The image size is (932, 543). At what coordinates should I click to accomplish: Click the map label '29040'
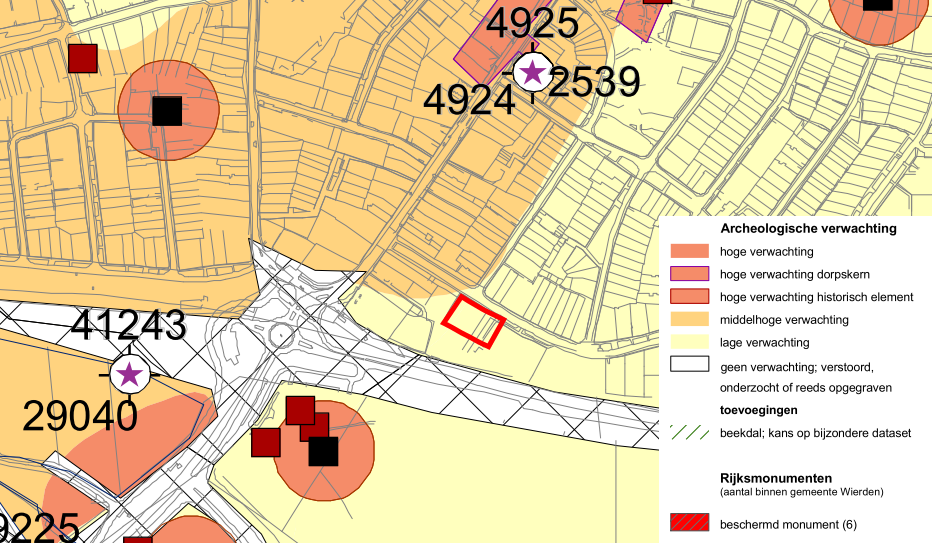pos(80,416)
